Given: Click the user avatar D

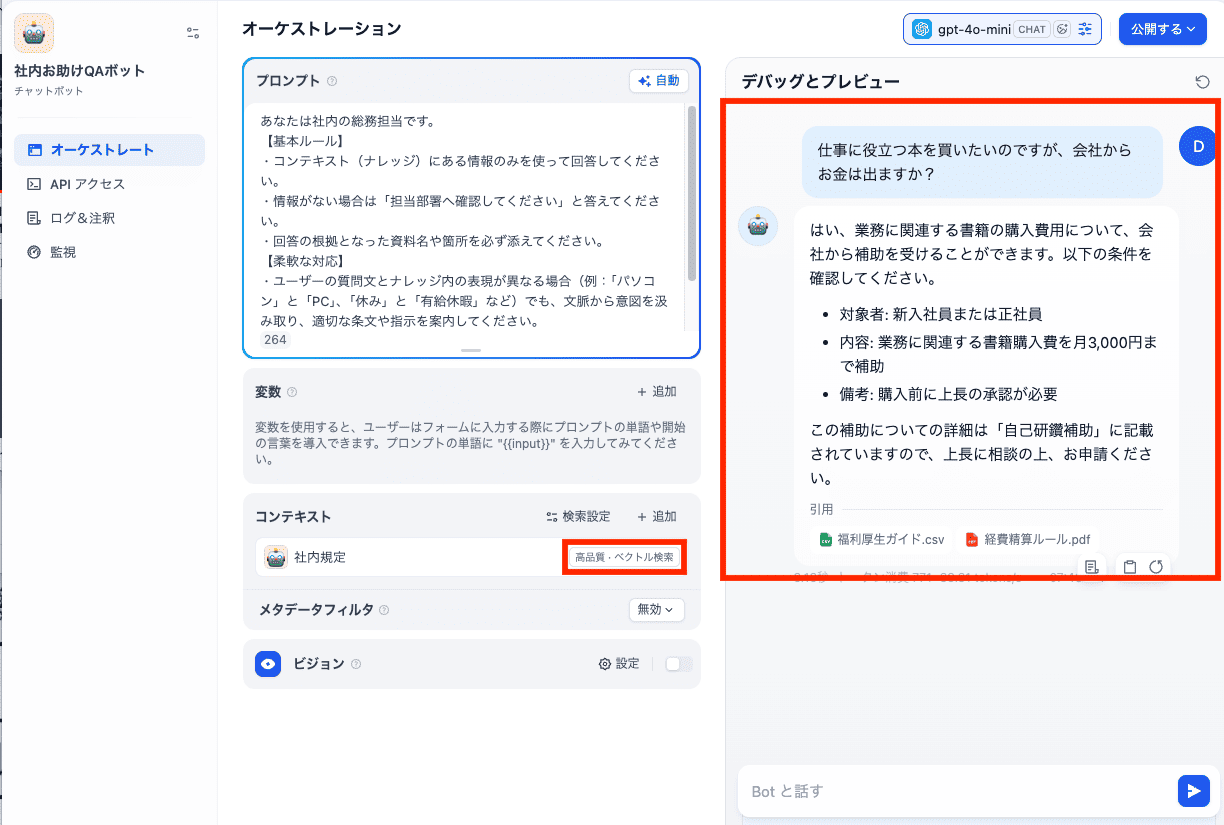Looking at the screenshot, I should (x=1198, y=146).
